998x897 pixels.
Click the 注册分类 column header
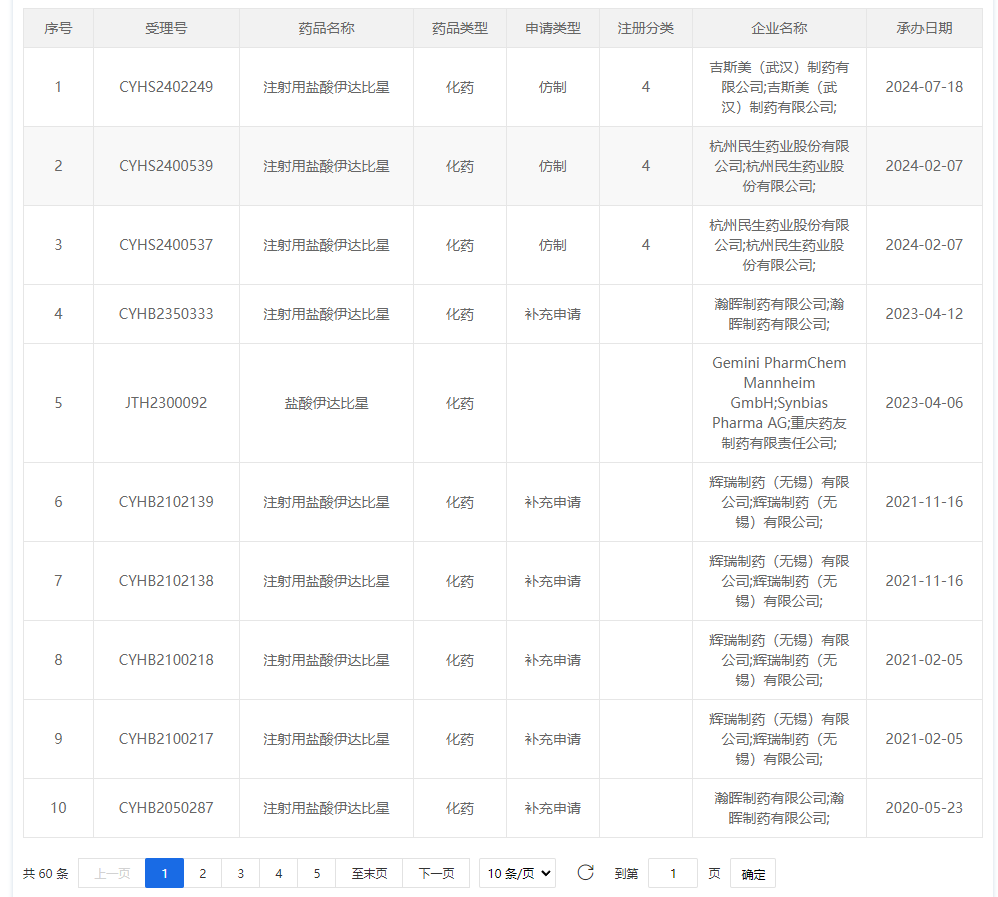645,28
